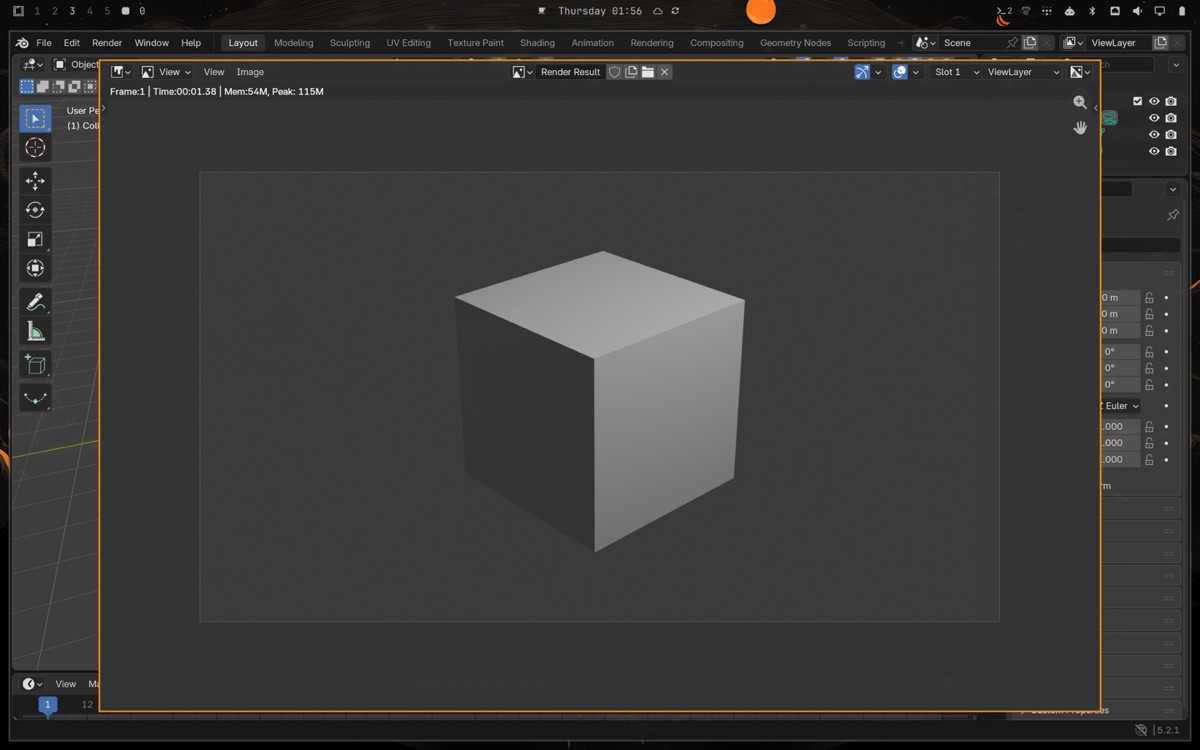Switch to the Sculpting workspace tab

pyautogui.click(x=350, y=43)
